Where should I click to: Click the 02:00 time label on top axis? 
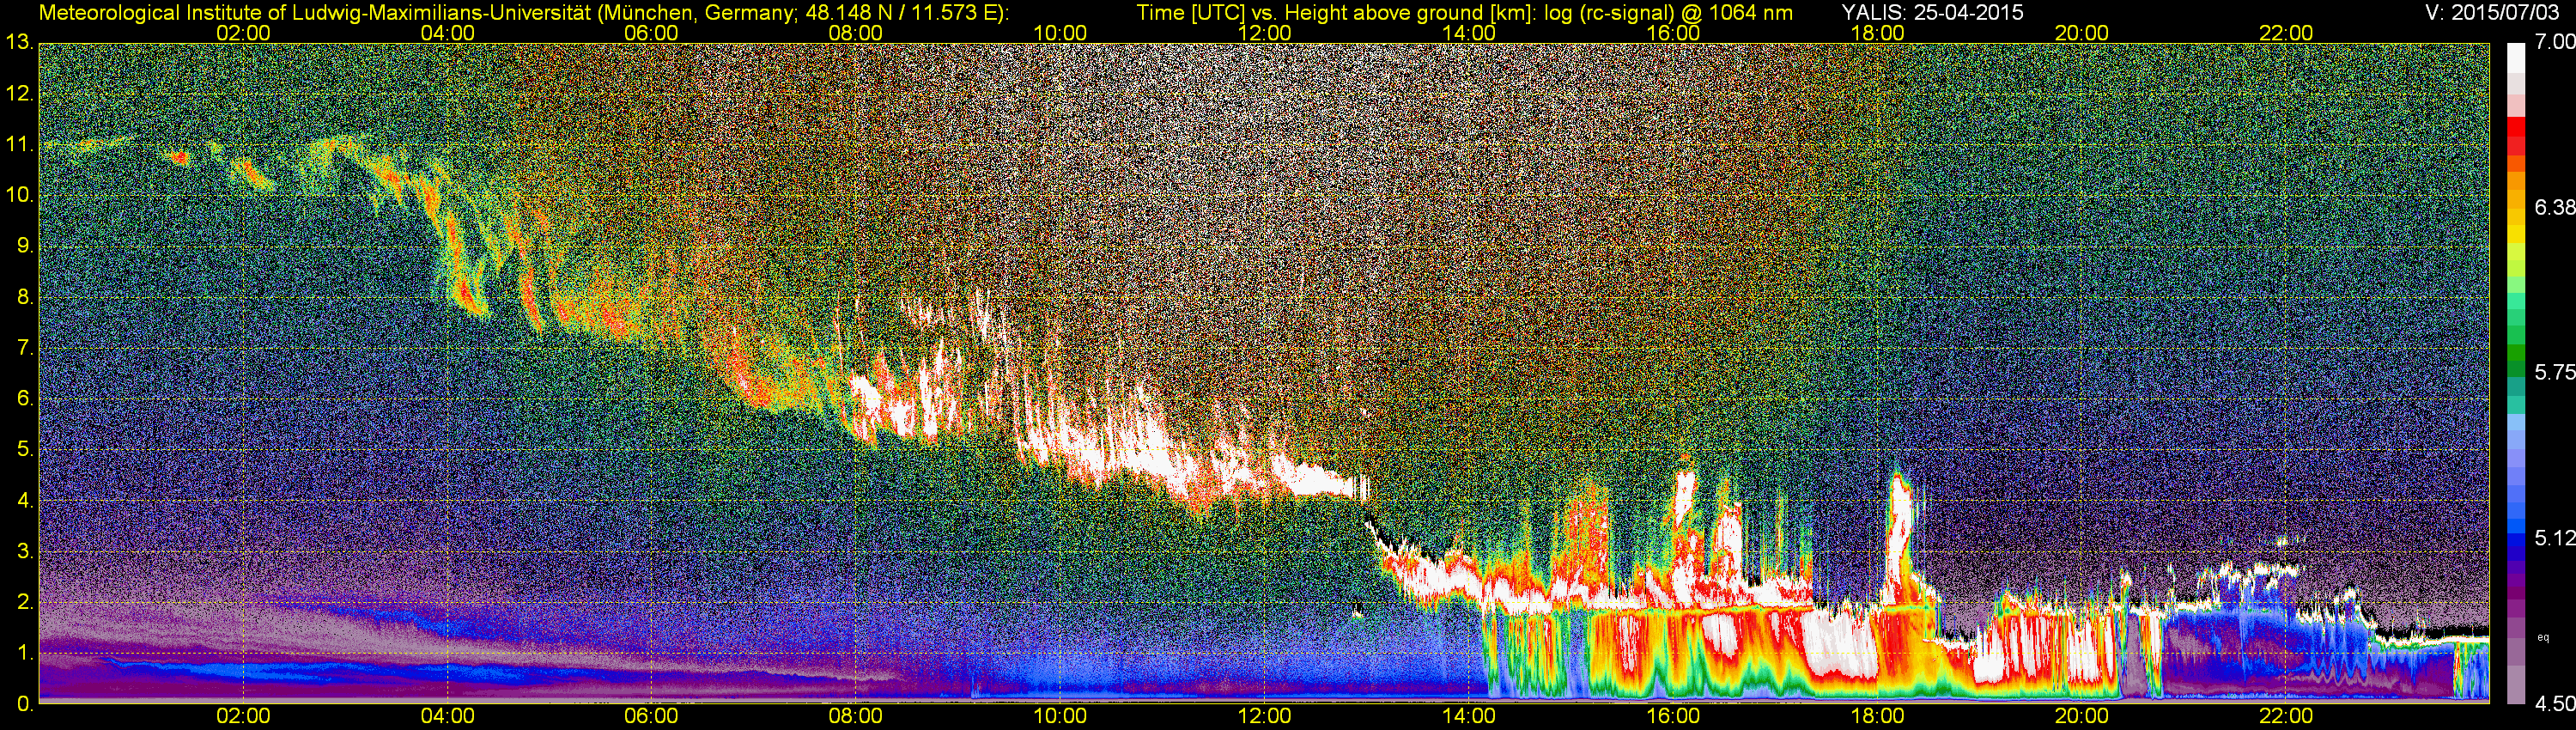coord(243,33)
